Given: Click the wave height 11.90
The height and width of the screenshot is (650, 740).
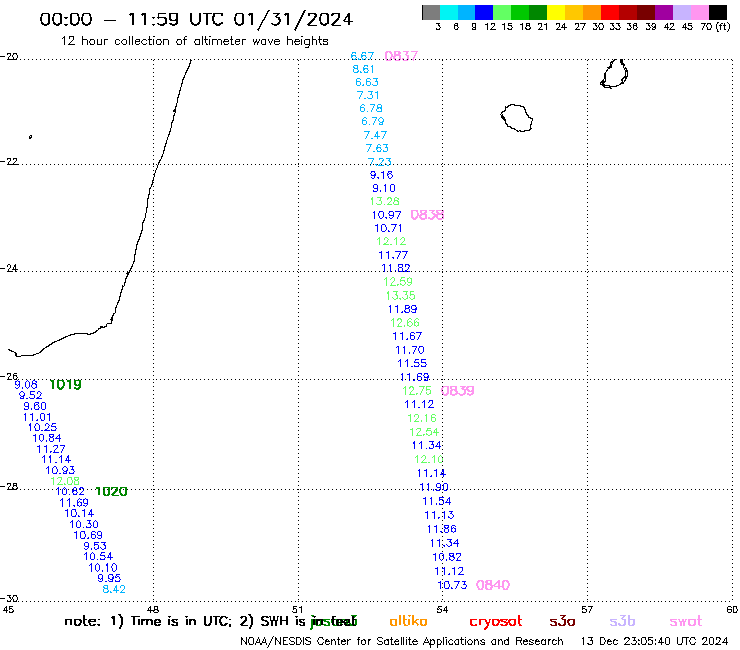Looking at the screenshot, I should [434, 487].
